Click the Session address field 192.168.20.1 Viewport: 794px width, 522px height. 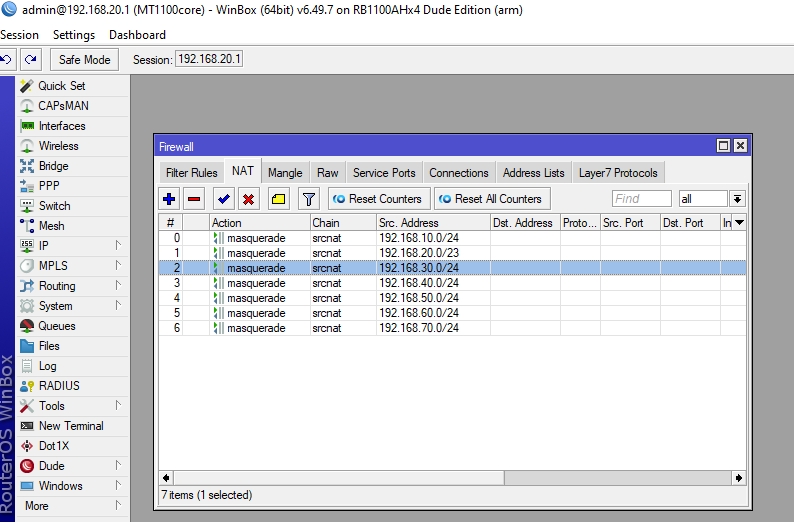209,59
